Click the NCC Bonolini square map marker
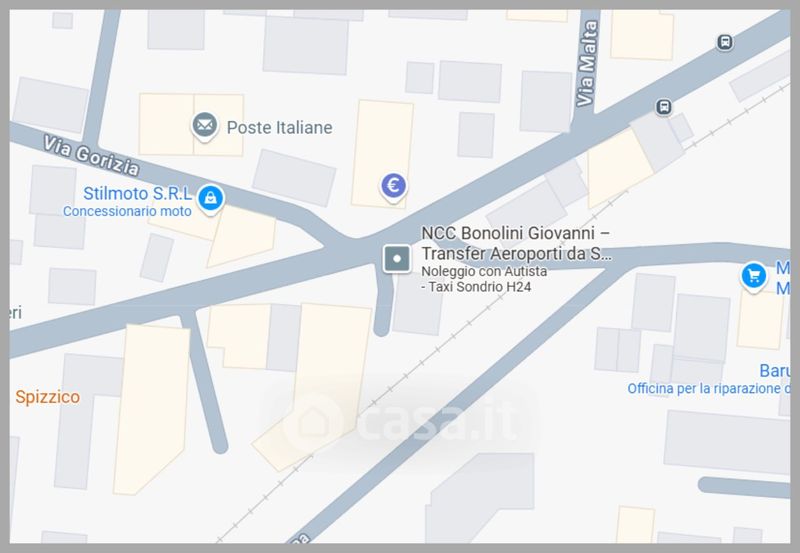This screenshot has height=553, width=800. coord(397,259)
